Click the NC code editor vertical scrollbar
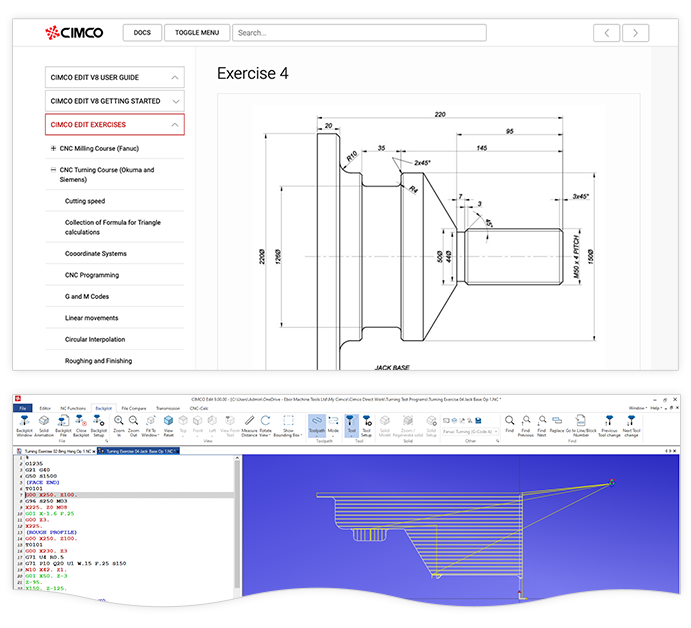This screenshot has height=628, width=691. click(x=237, y=522)
